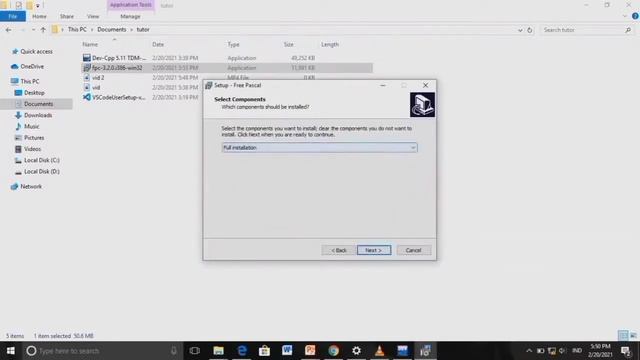The width and height of the screenshot is (640, 360).
Task: Open Microsoft Store from taskbar
Action: tap(264, 351)
